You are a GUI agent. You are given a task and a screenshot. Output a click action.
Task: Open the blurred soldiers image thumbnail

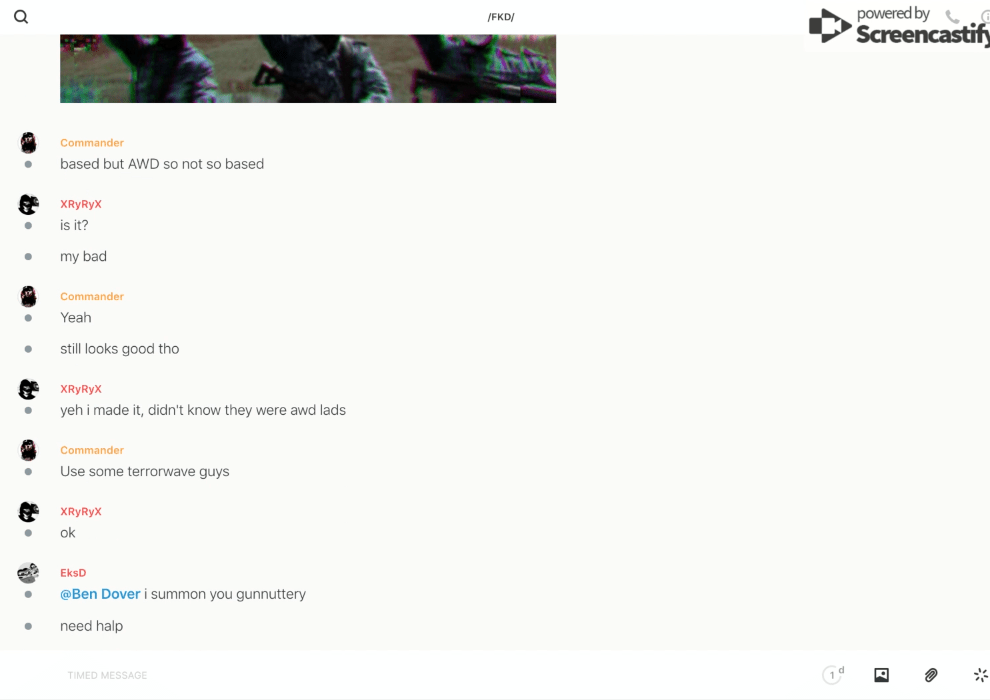click(308, 68)
